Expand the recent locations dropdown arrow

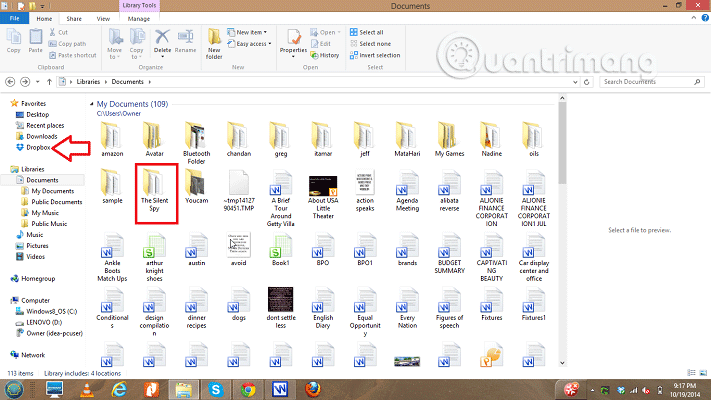coord(38,82)
